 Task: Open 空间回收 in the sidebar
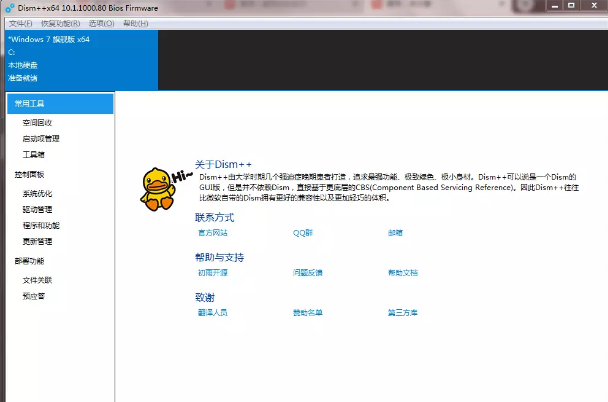[37, 123]
